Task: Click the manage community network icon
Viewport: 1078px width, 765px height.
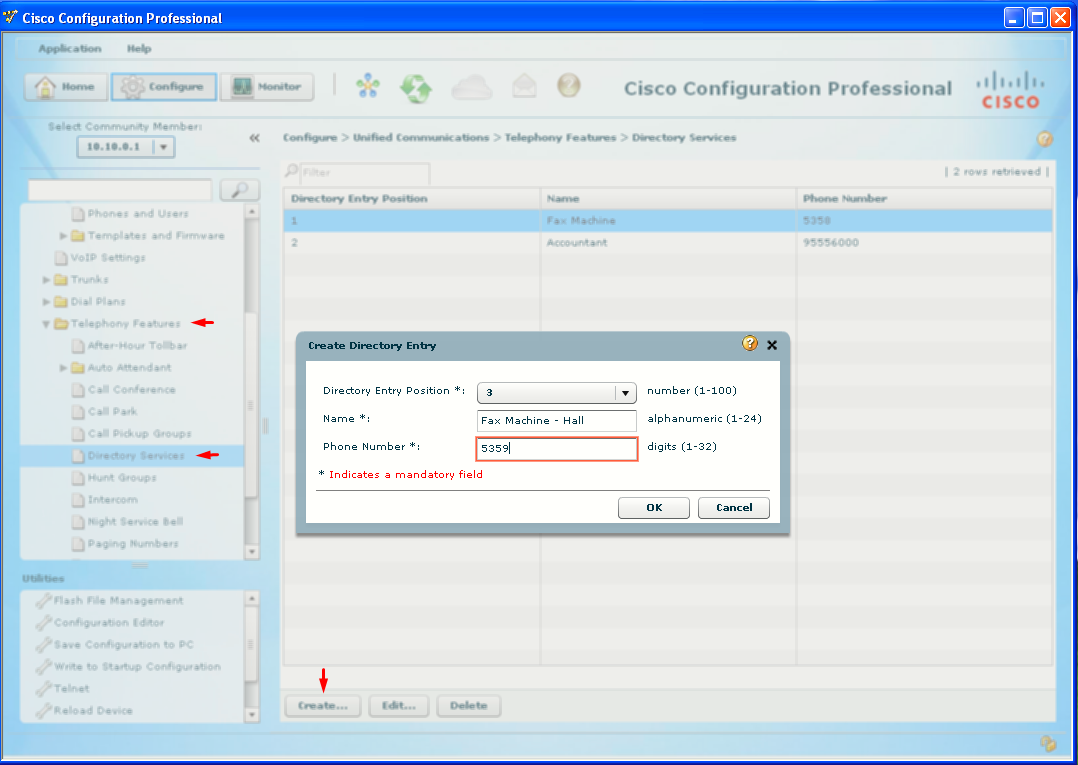Action: point(368,87)
